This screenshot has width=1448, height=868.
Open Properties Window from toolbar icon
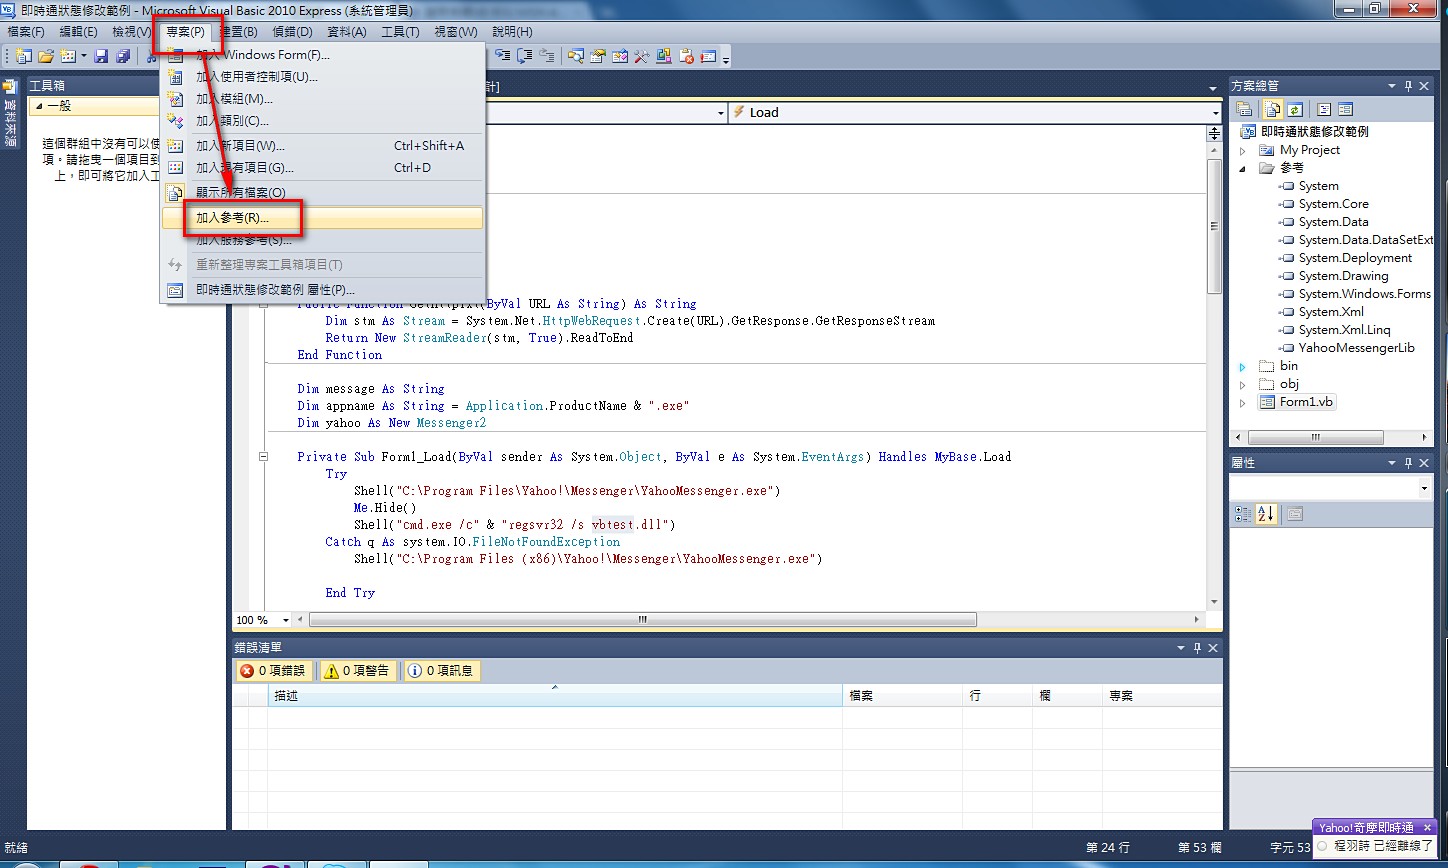tap(598, 56)
